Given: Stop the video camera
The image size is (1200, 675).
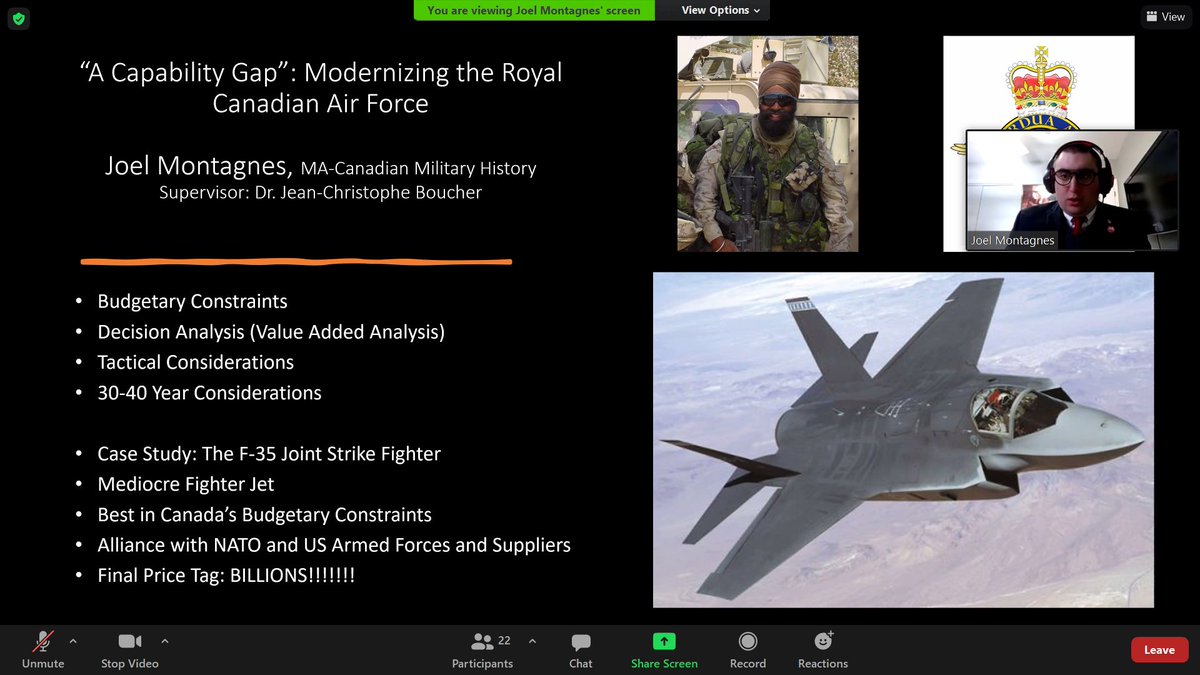Looking at the screenshot, I should coord(130,650).
